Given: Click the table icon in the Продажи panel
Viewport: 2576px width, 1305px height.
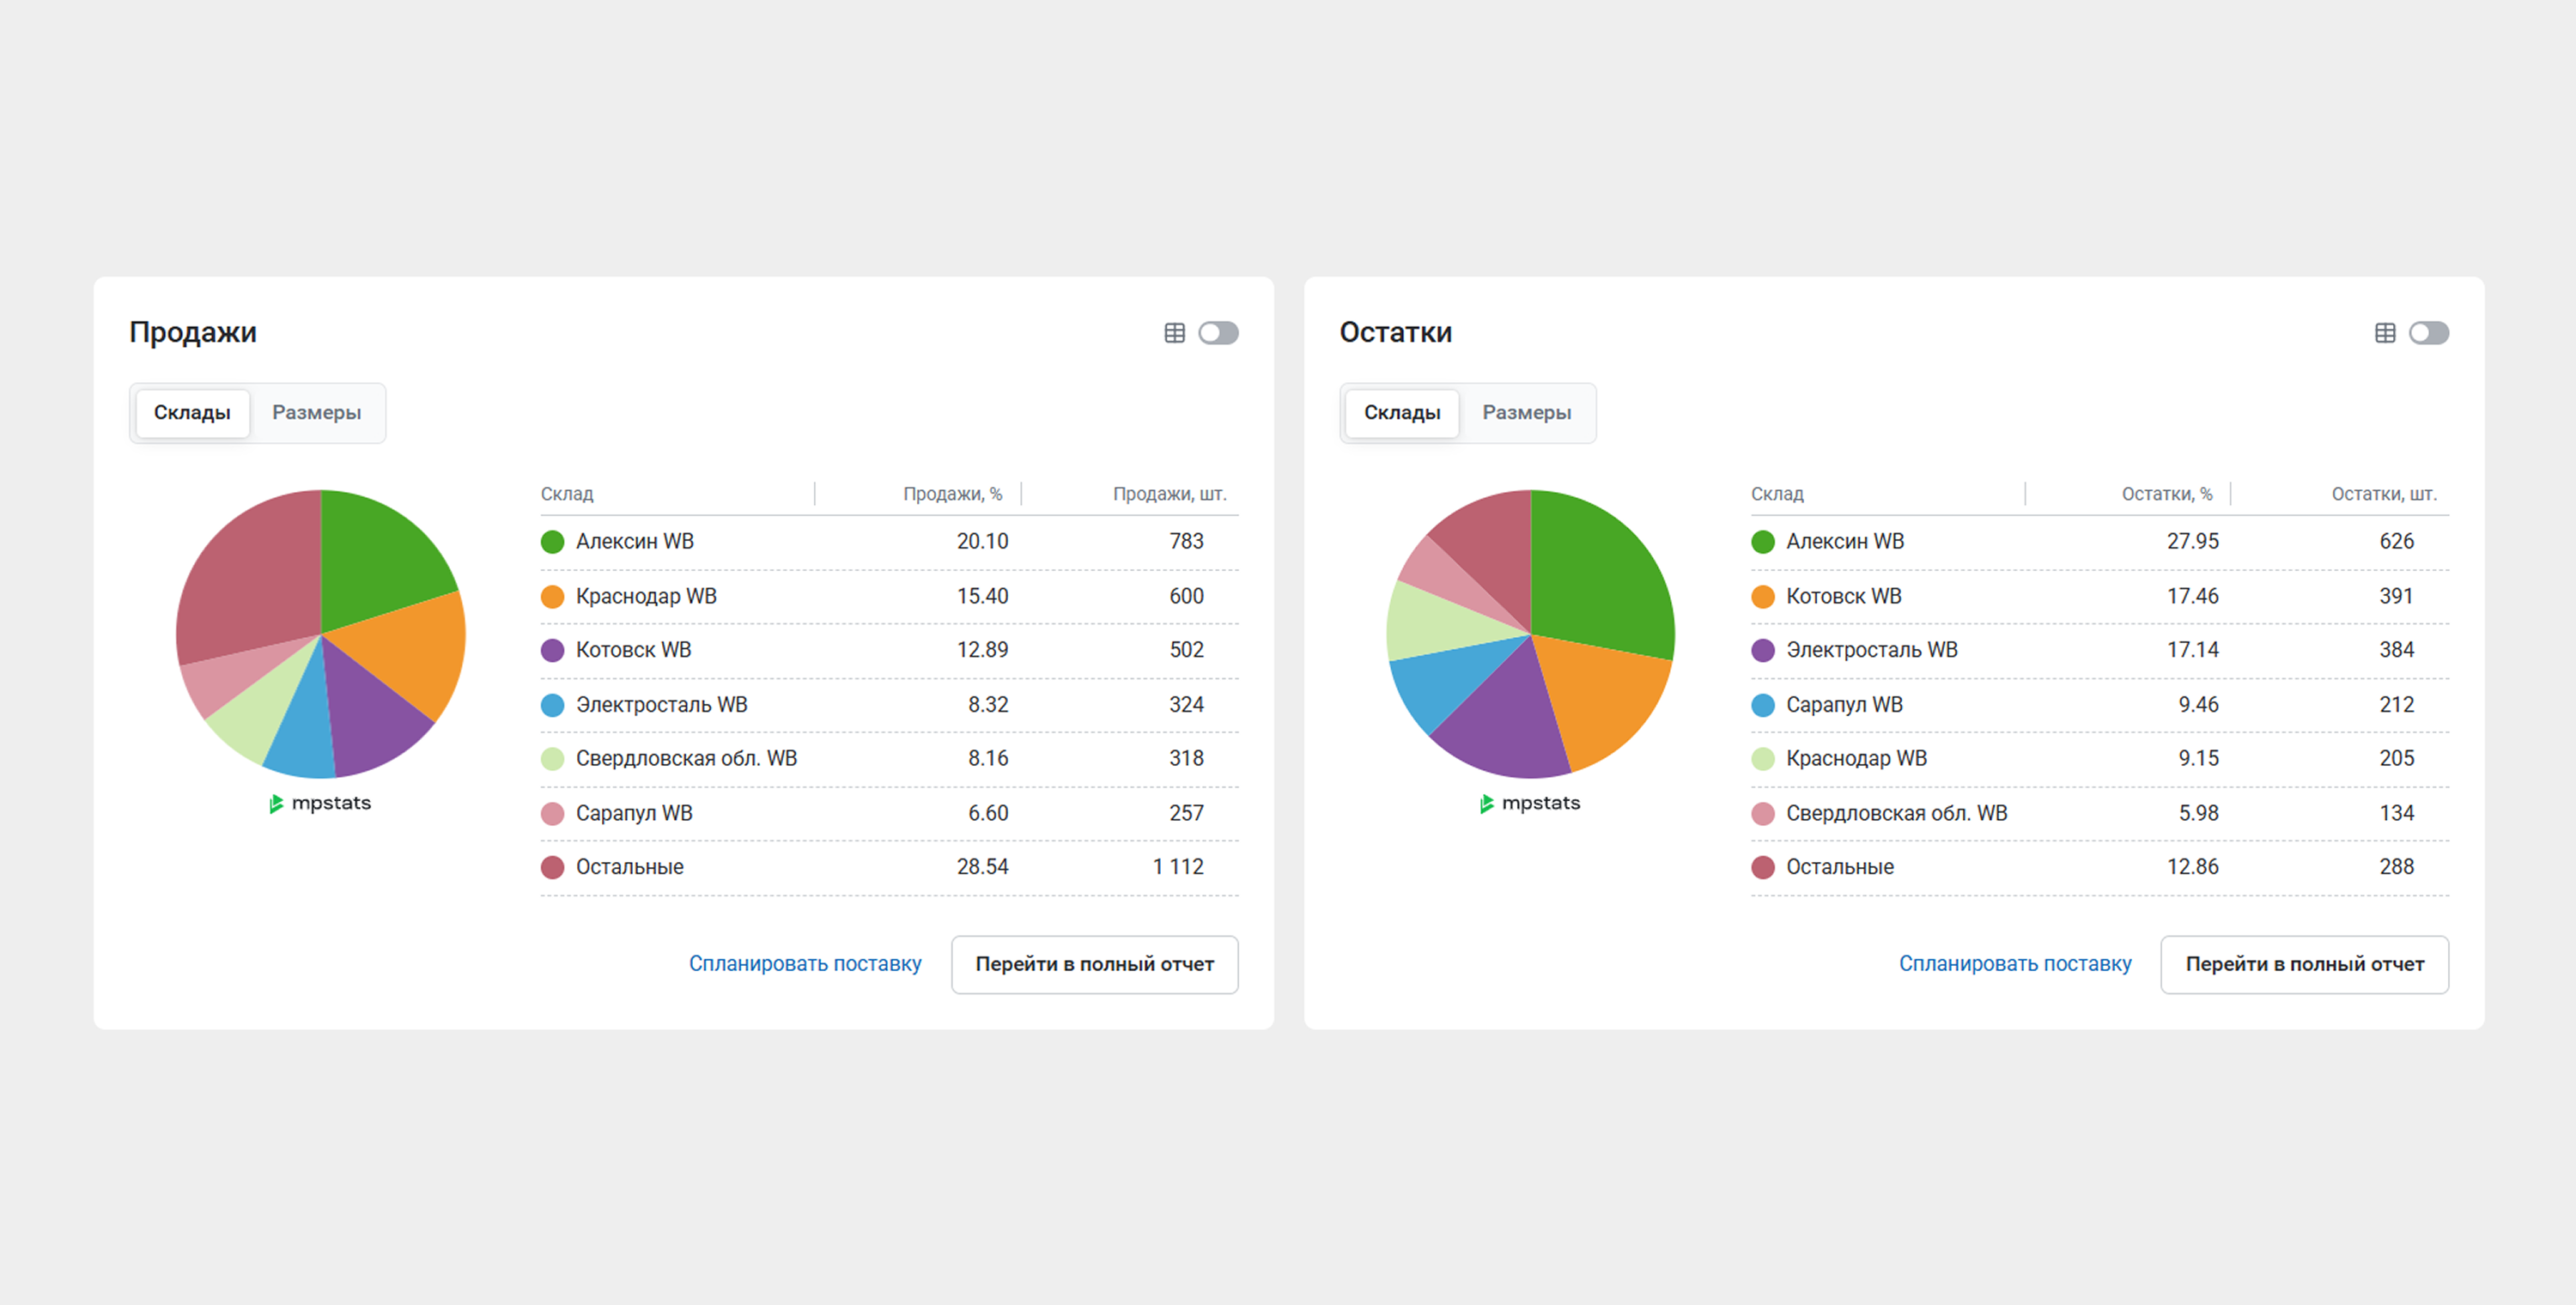Looking at the screenshot, I should [x=1174, y=333].
